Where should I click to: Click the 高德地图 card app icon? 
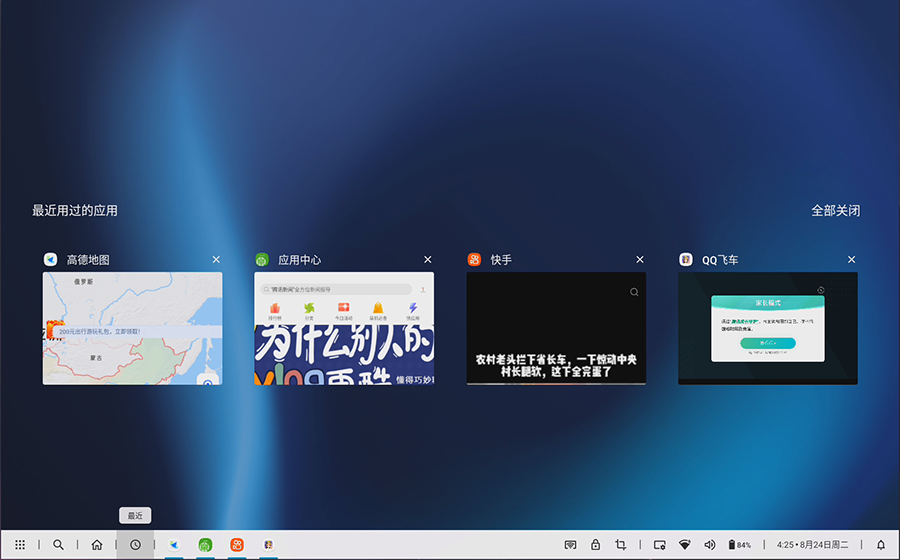pos(51,260)
